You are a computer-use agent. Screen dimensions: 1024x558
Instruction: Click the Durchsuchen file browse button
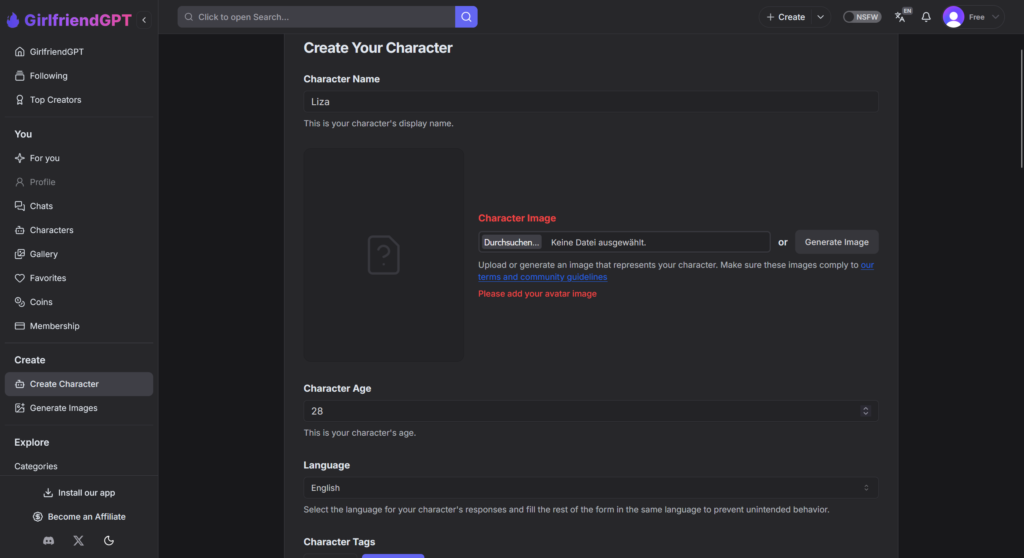click(511, 242)
